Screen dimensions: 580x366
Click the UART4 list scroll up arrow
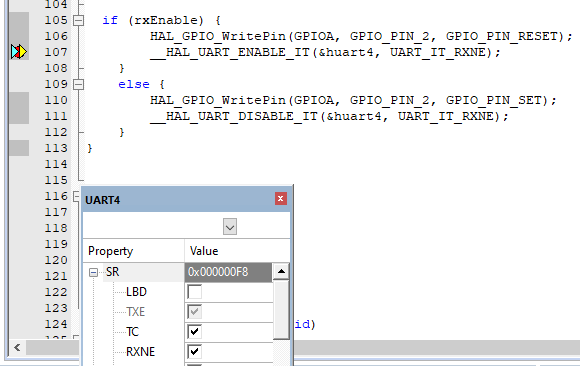click(281, 272)
